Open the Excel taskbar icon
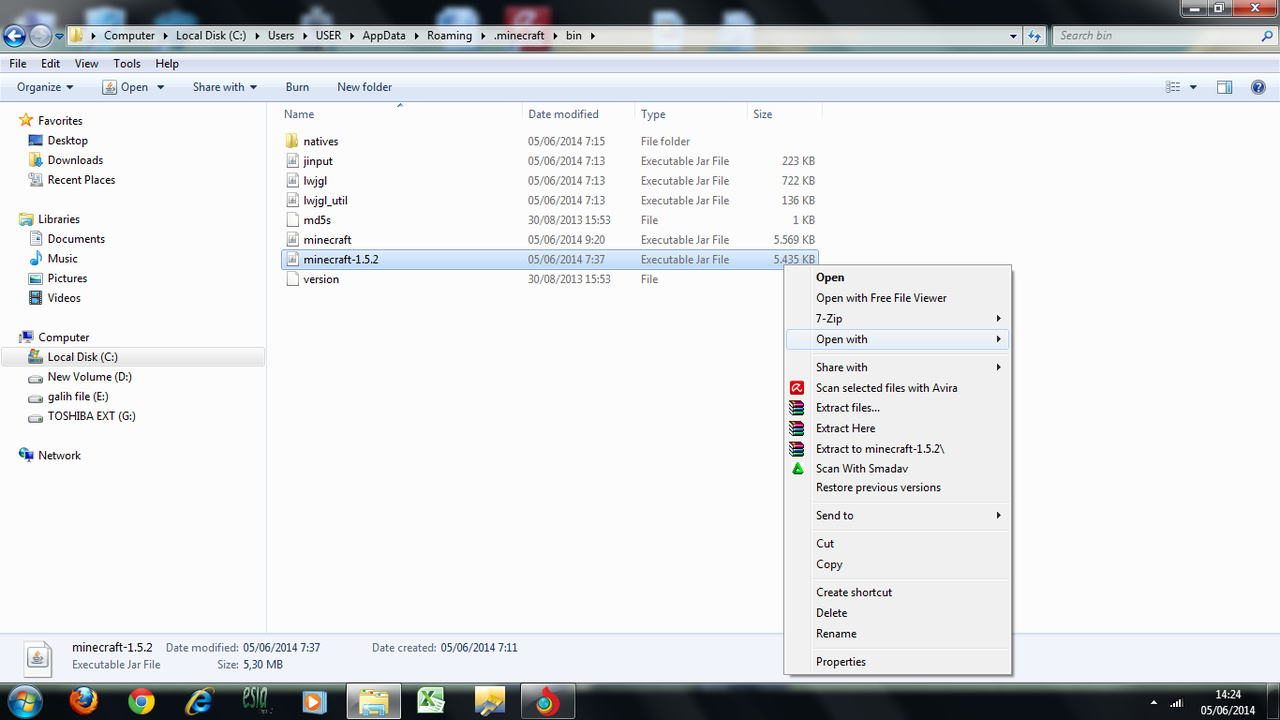 point(431,702)
